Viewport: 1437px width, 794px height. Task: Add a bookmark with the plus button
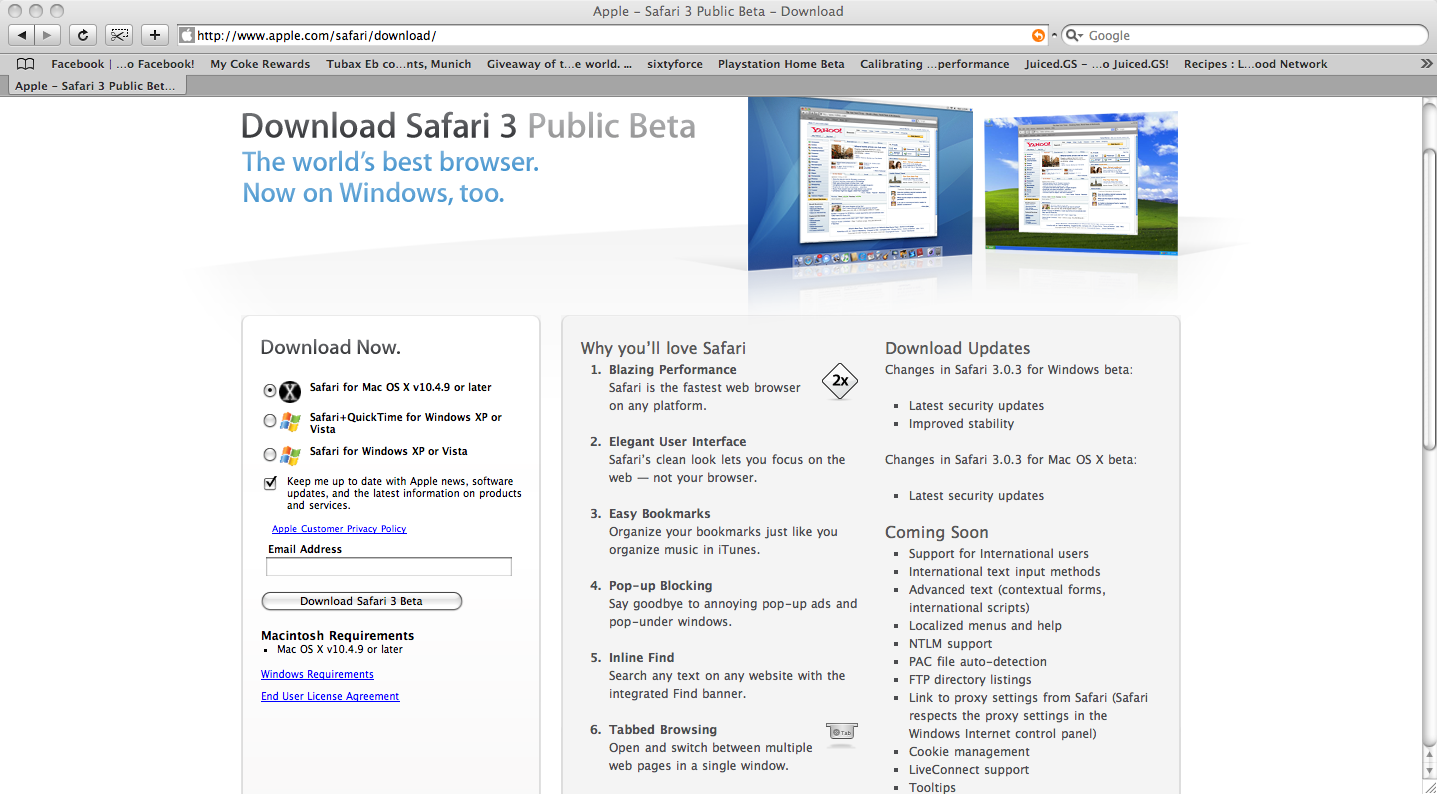[x=154, y=35]
